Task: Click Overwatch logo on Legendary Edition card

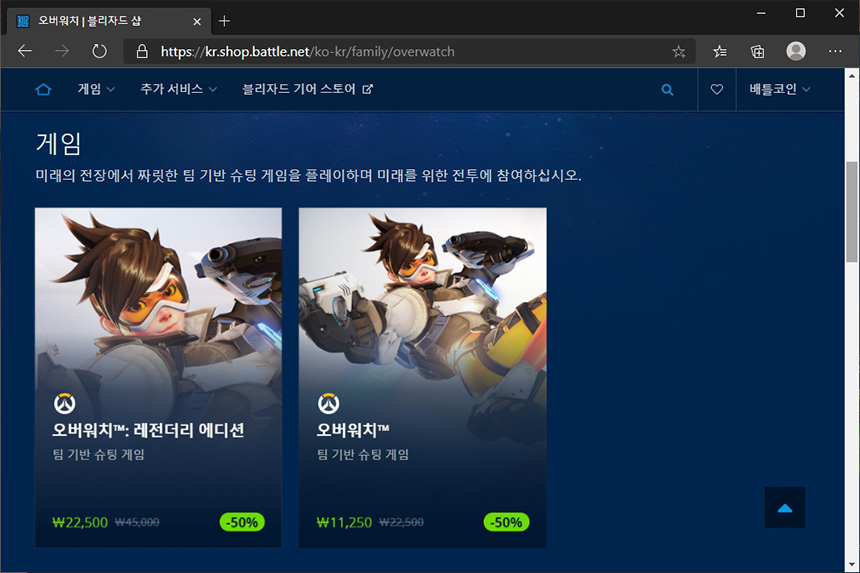Action: pos(65,404)
